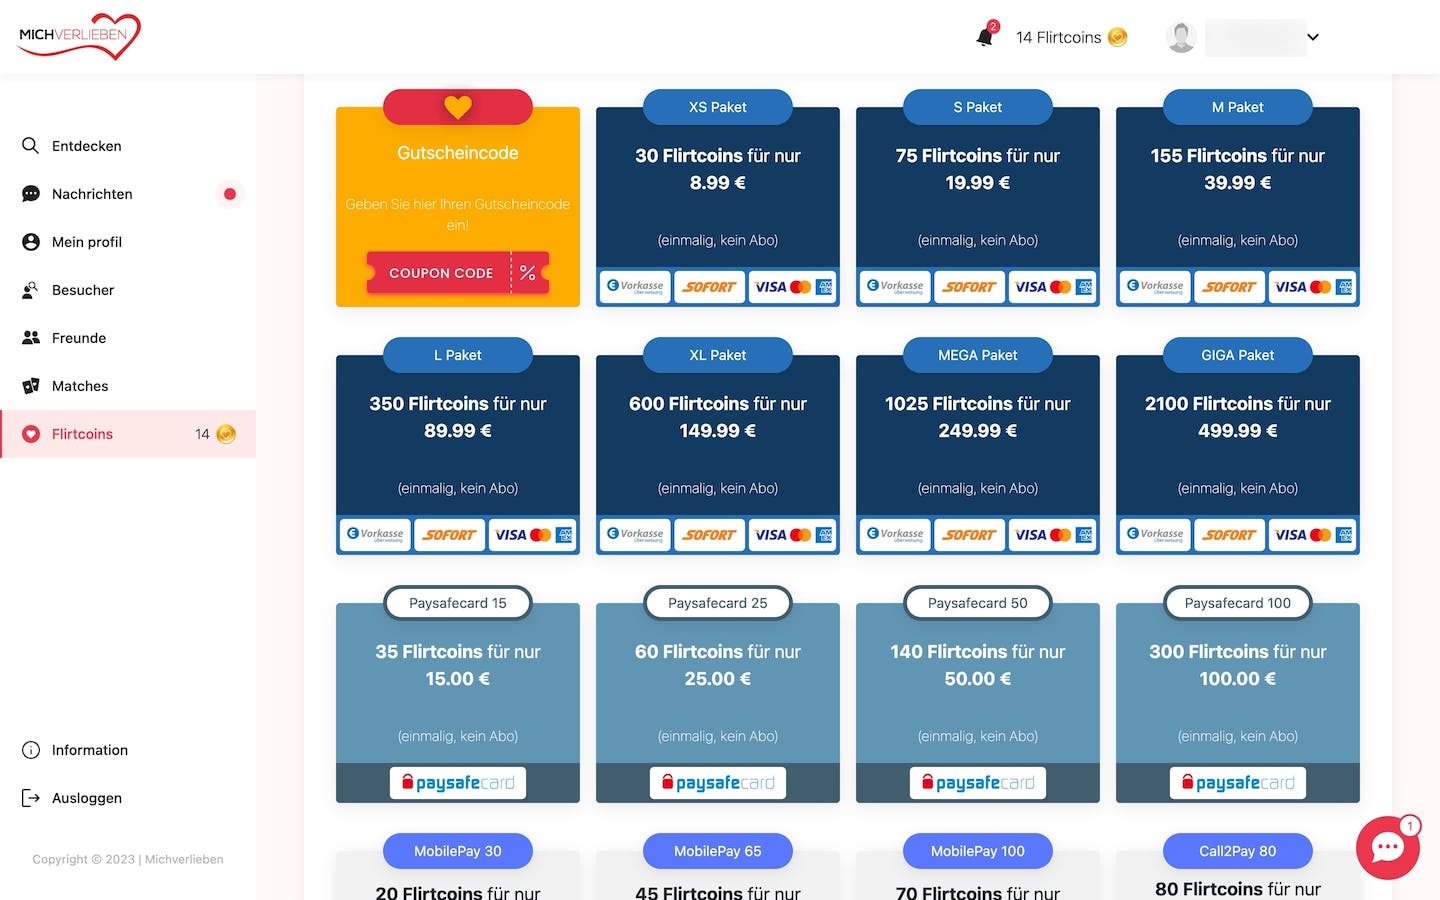Select Besucher in the sidebar

pos(128,290)
